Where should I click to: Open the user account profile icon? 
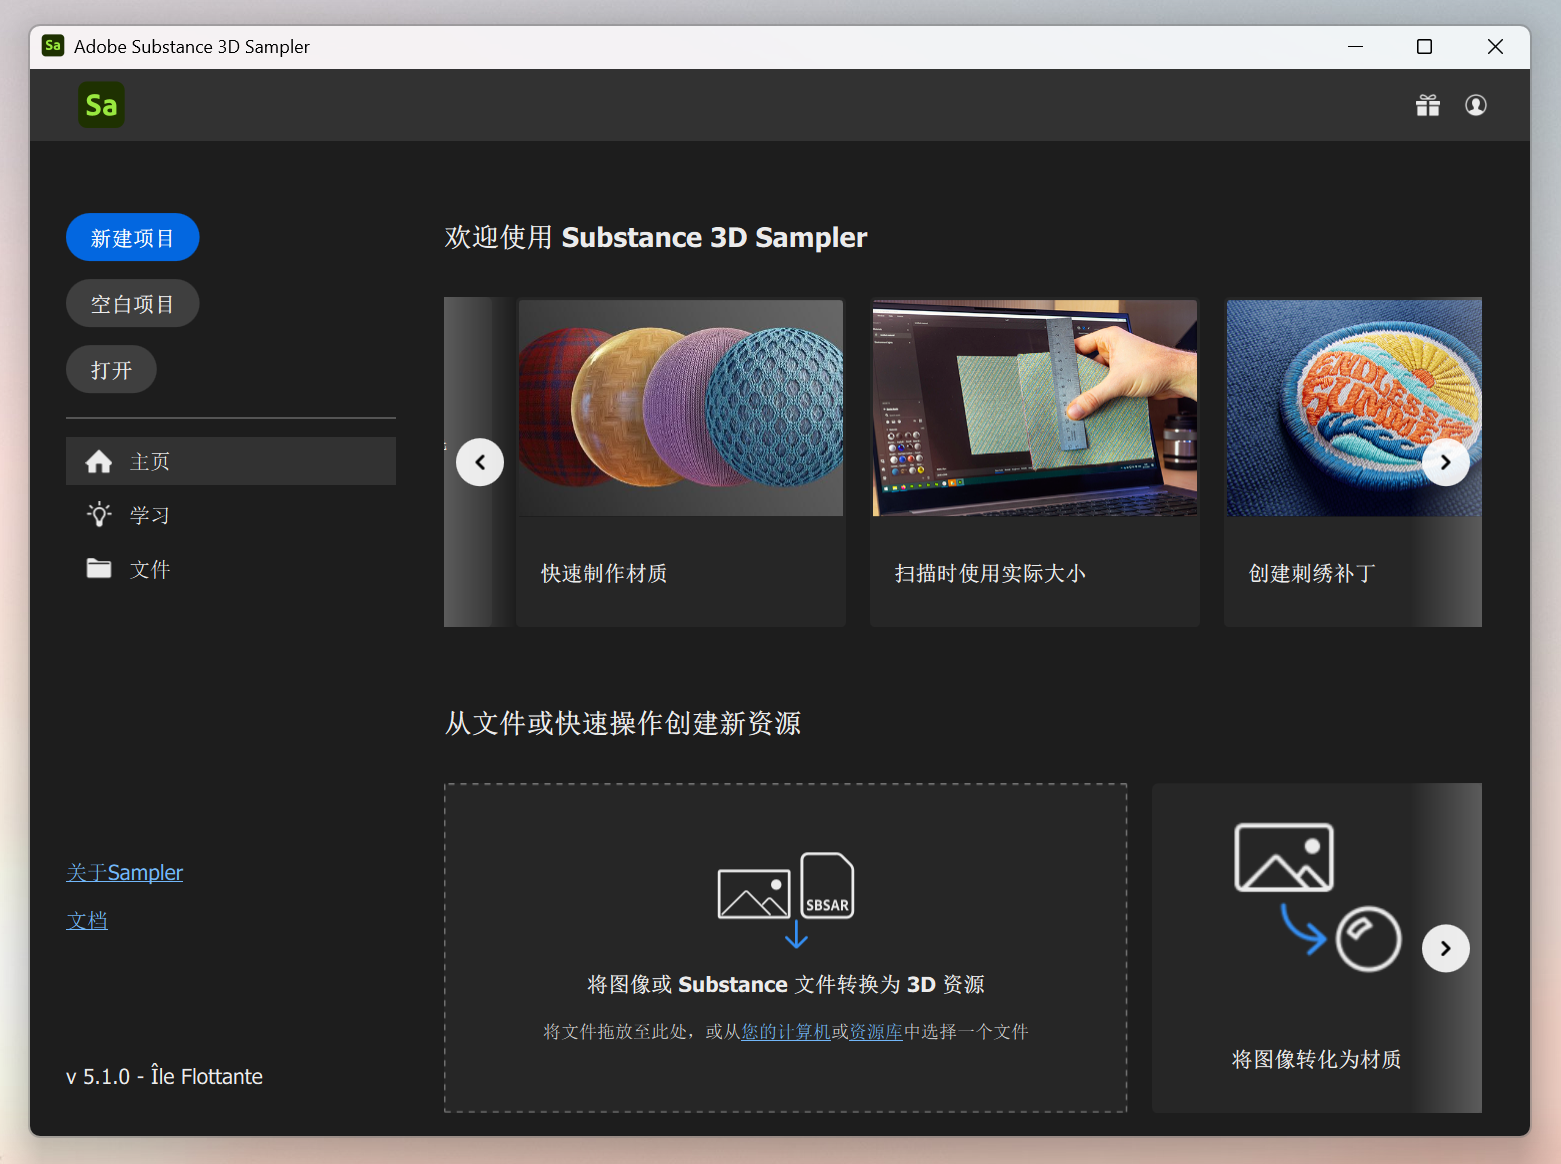click(1476, 105)
